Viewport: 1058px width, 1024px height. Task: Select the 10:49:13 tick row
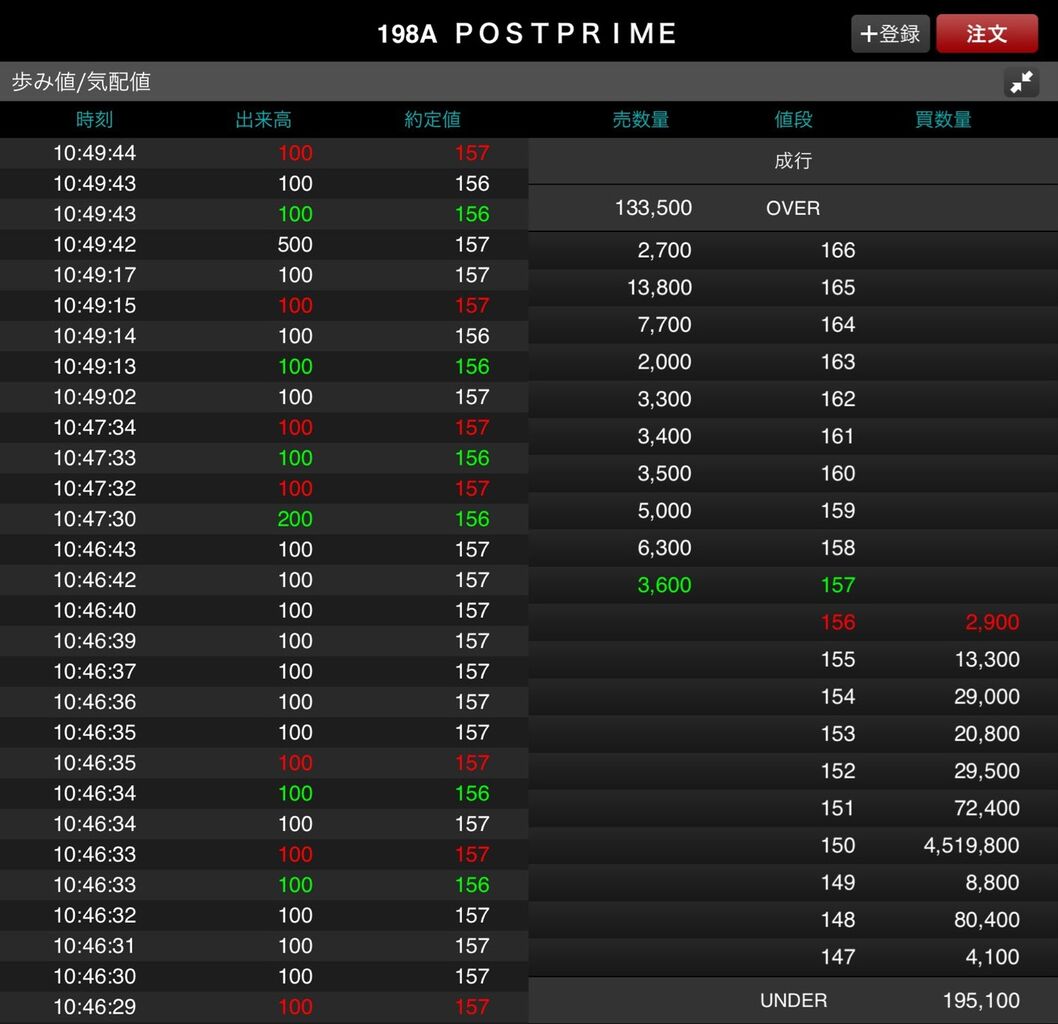(264, 366)
